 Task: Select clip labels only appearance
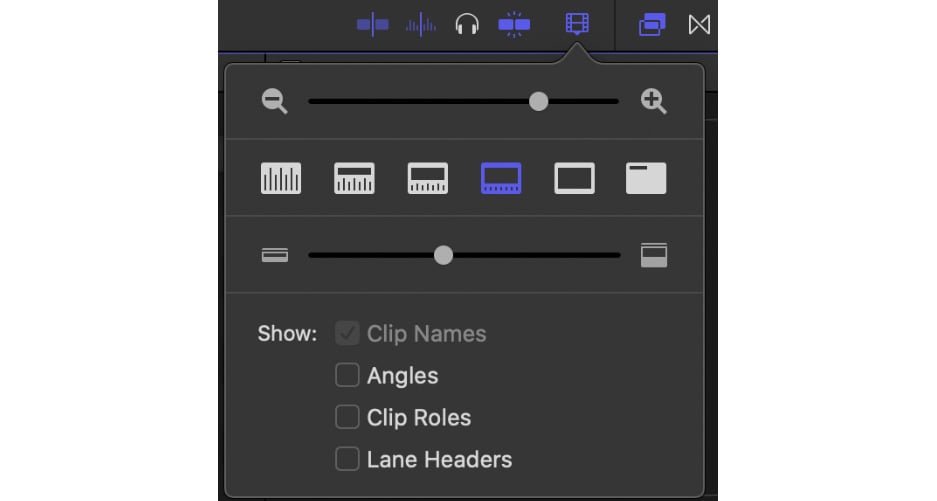coord(646,178)
